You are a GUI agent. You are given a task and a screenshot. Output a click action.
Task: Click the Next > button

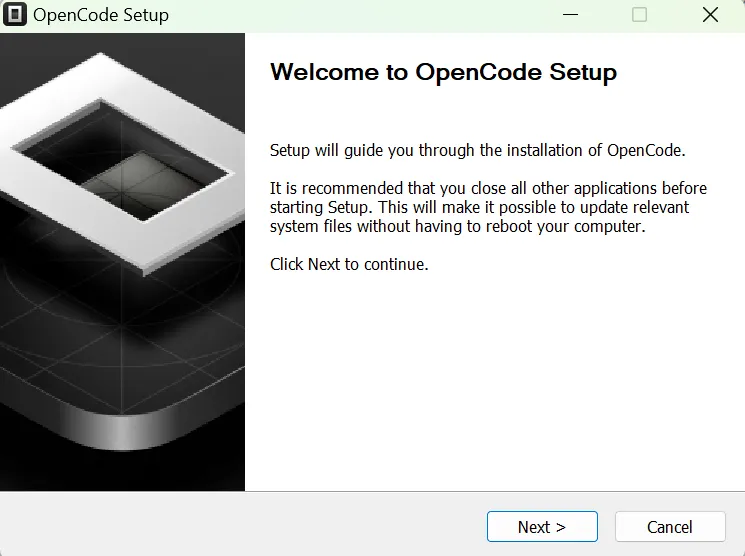[x=542, y=527]
